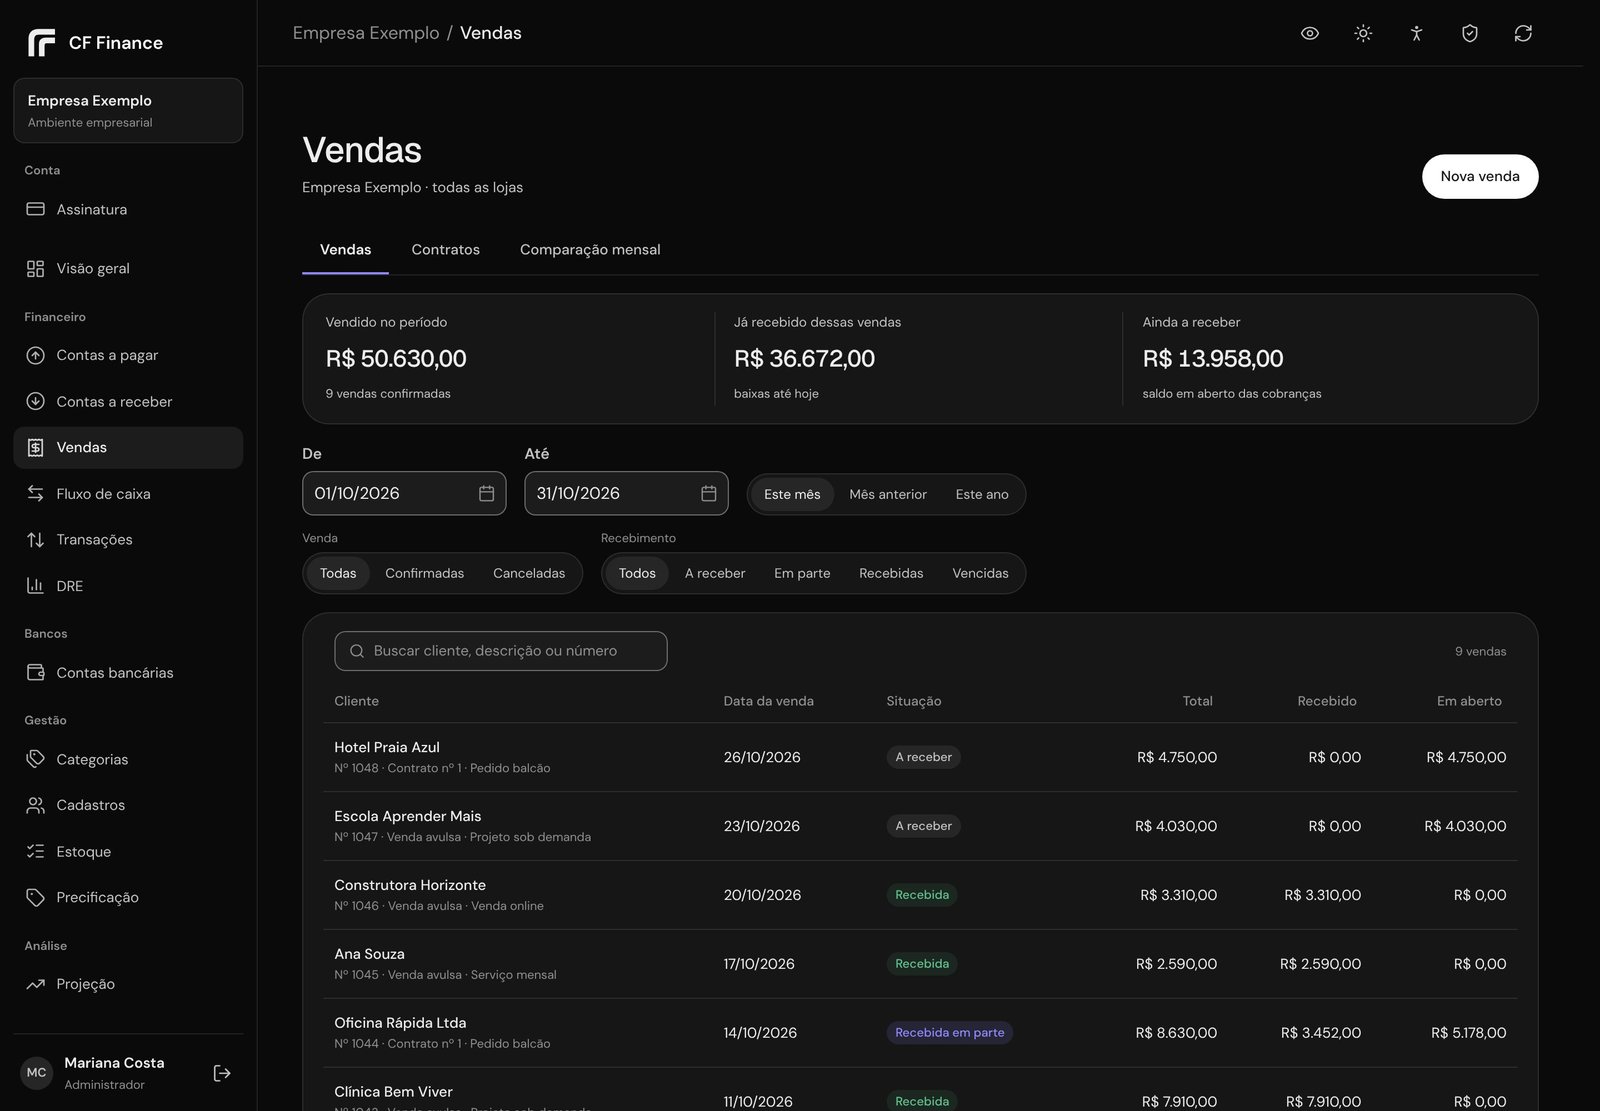Filter receipts by Recebidas
The width and height of the screenshot is (1600, 1111).
[891, 573]
